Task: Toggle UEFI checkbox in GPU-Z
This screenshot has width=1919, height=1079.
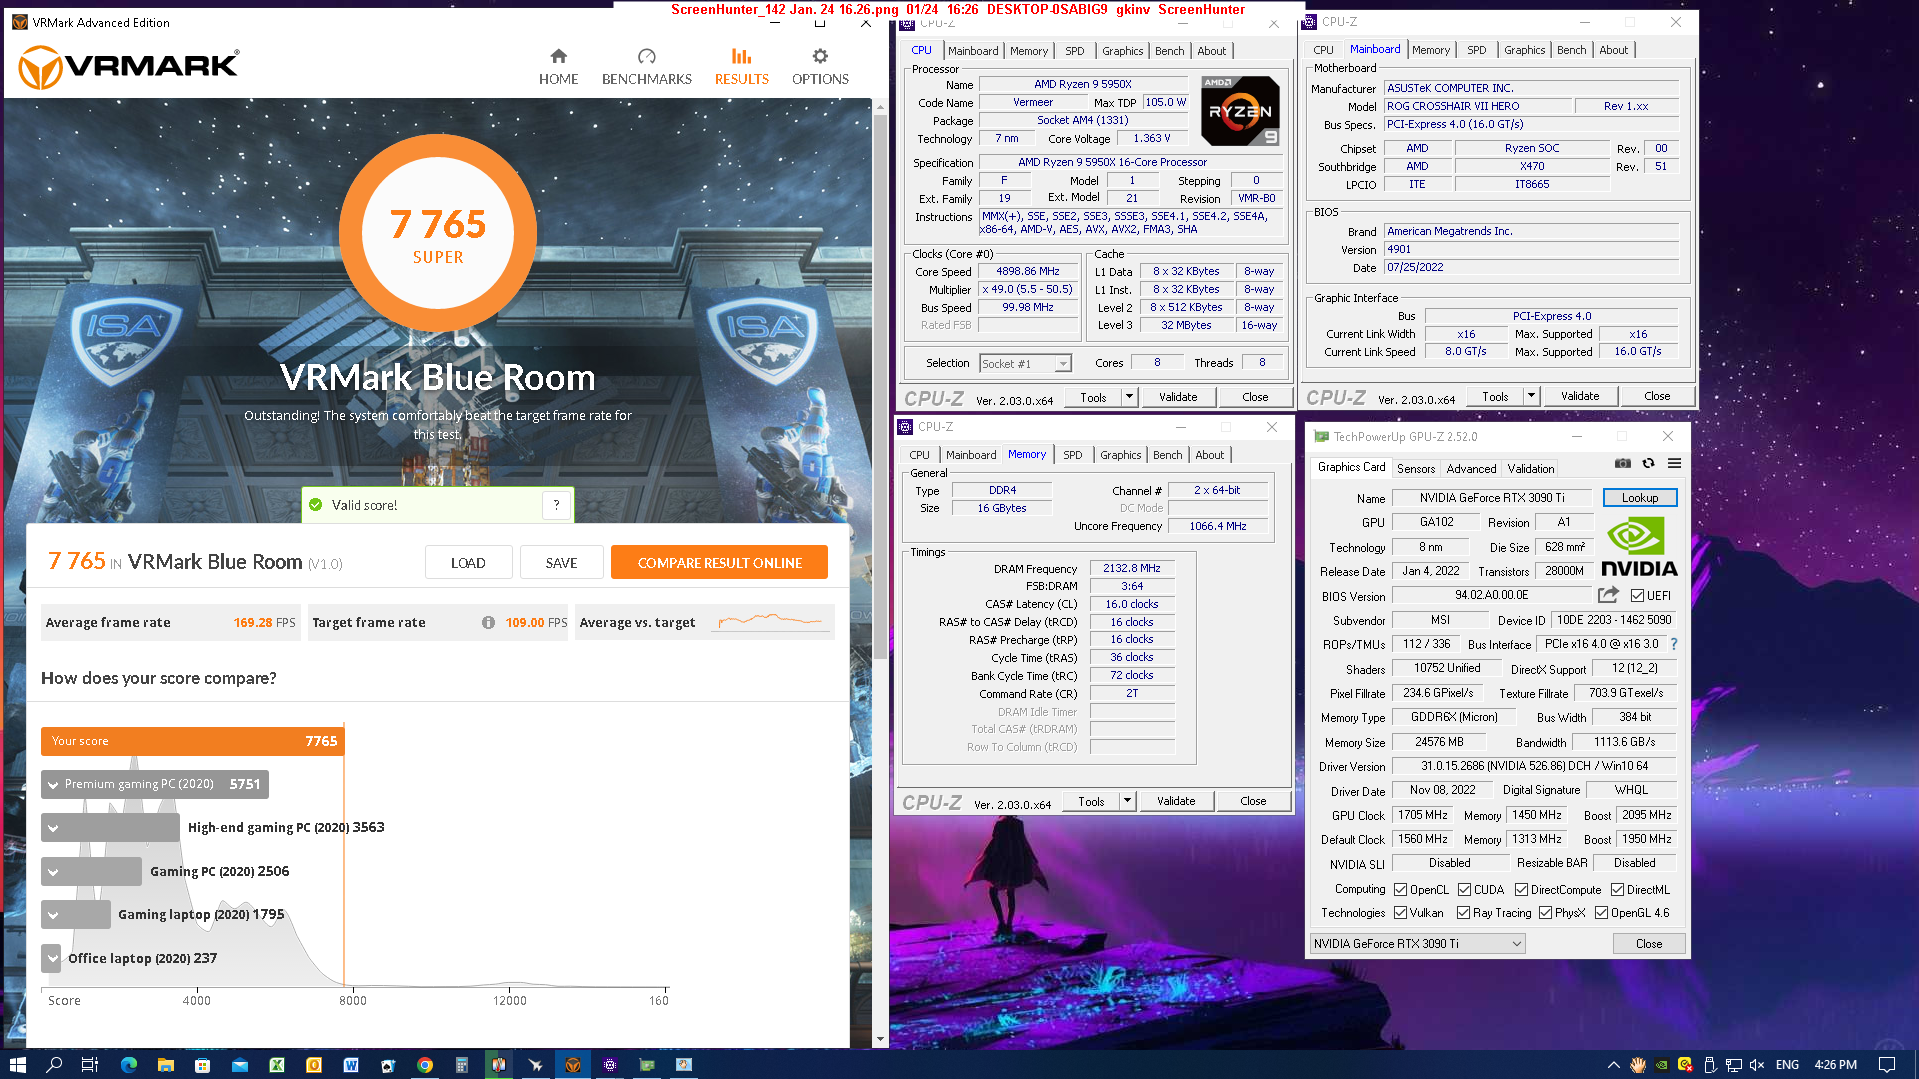Action: click(x=1637, y=596)
